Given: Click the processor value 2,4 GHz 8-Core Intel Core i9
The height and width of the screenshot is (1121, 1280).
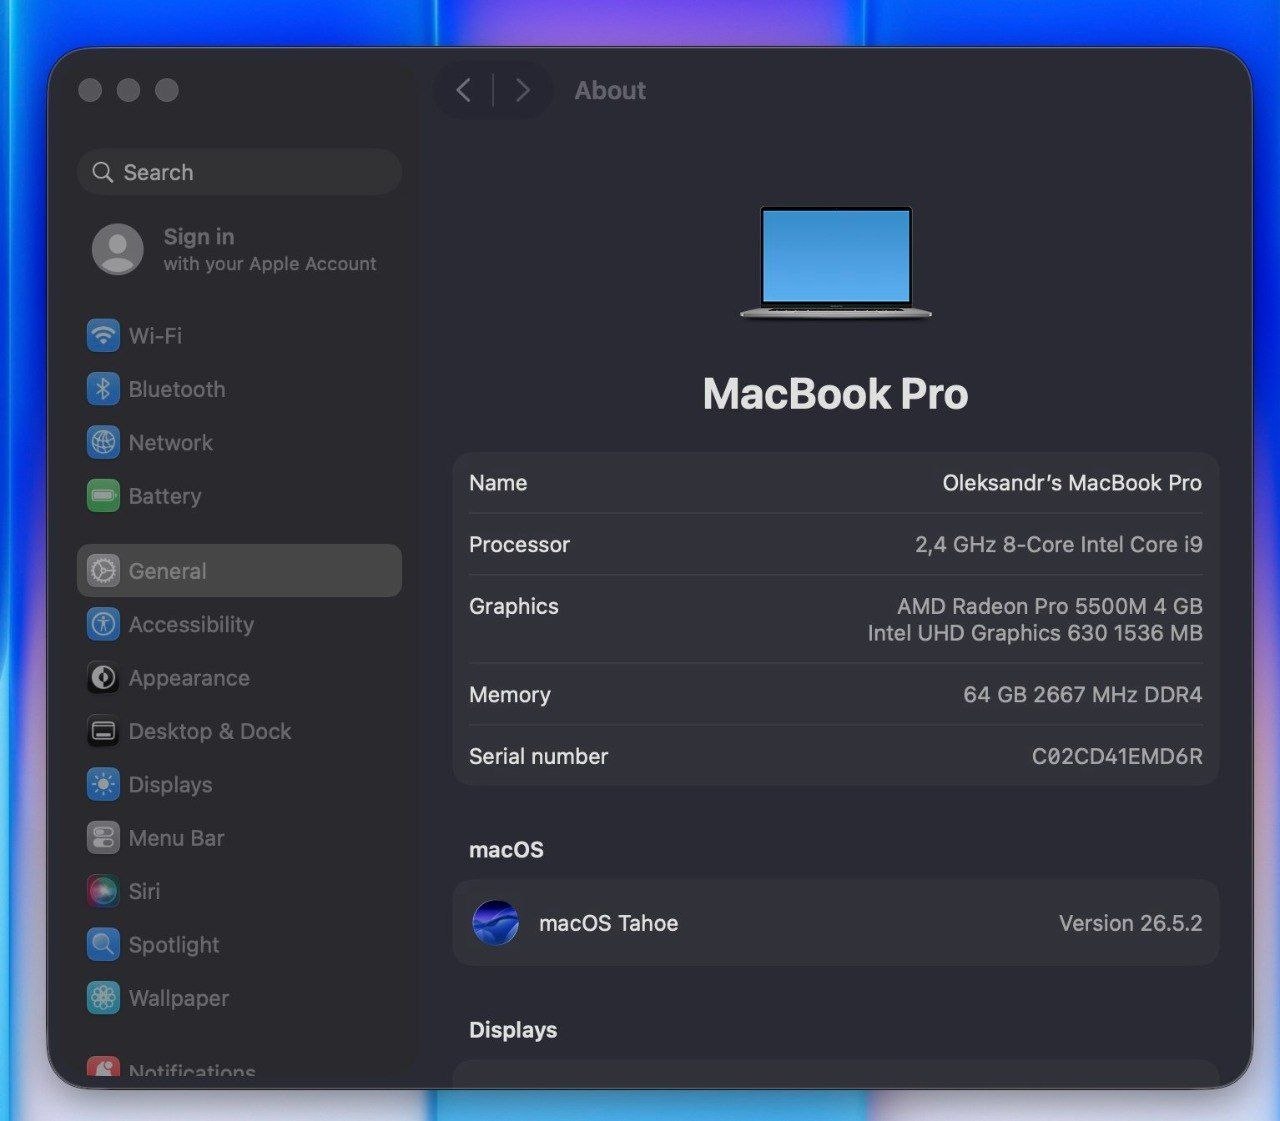Looking at the screenshot, I should (x=1059, y=545).
